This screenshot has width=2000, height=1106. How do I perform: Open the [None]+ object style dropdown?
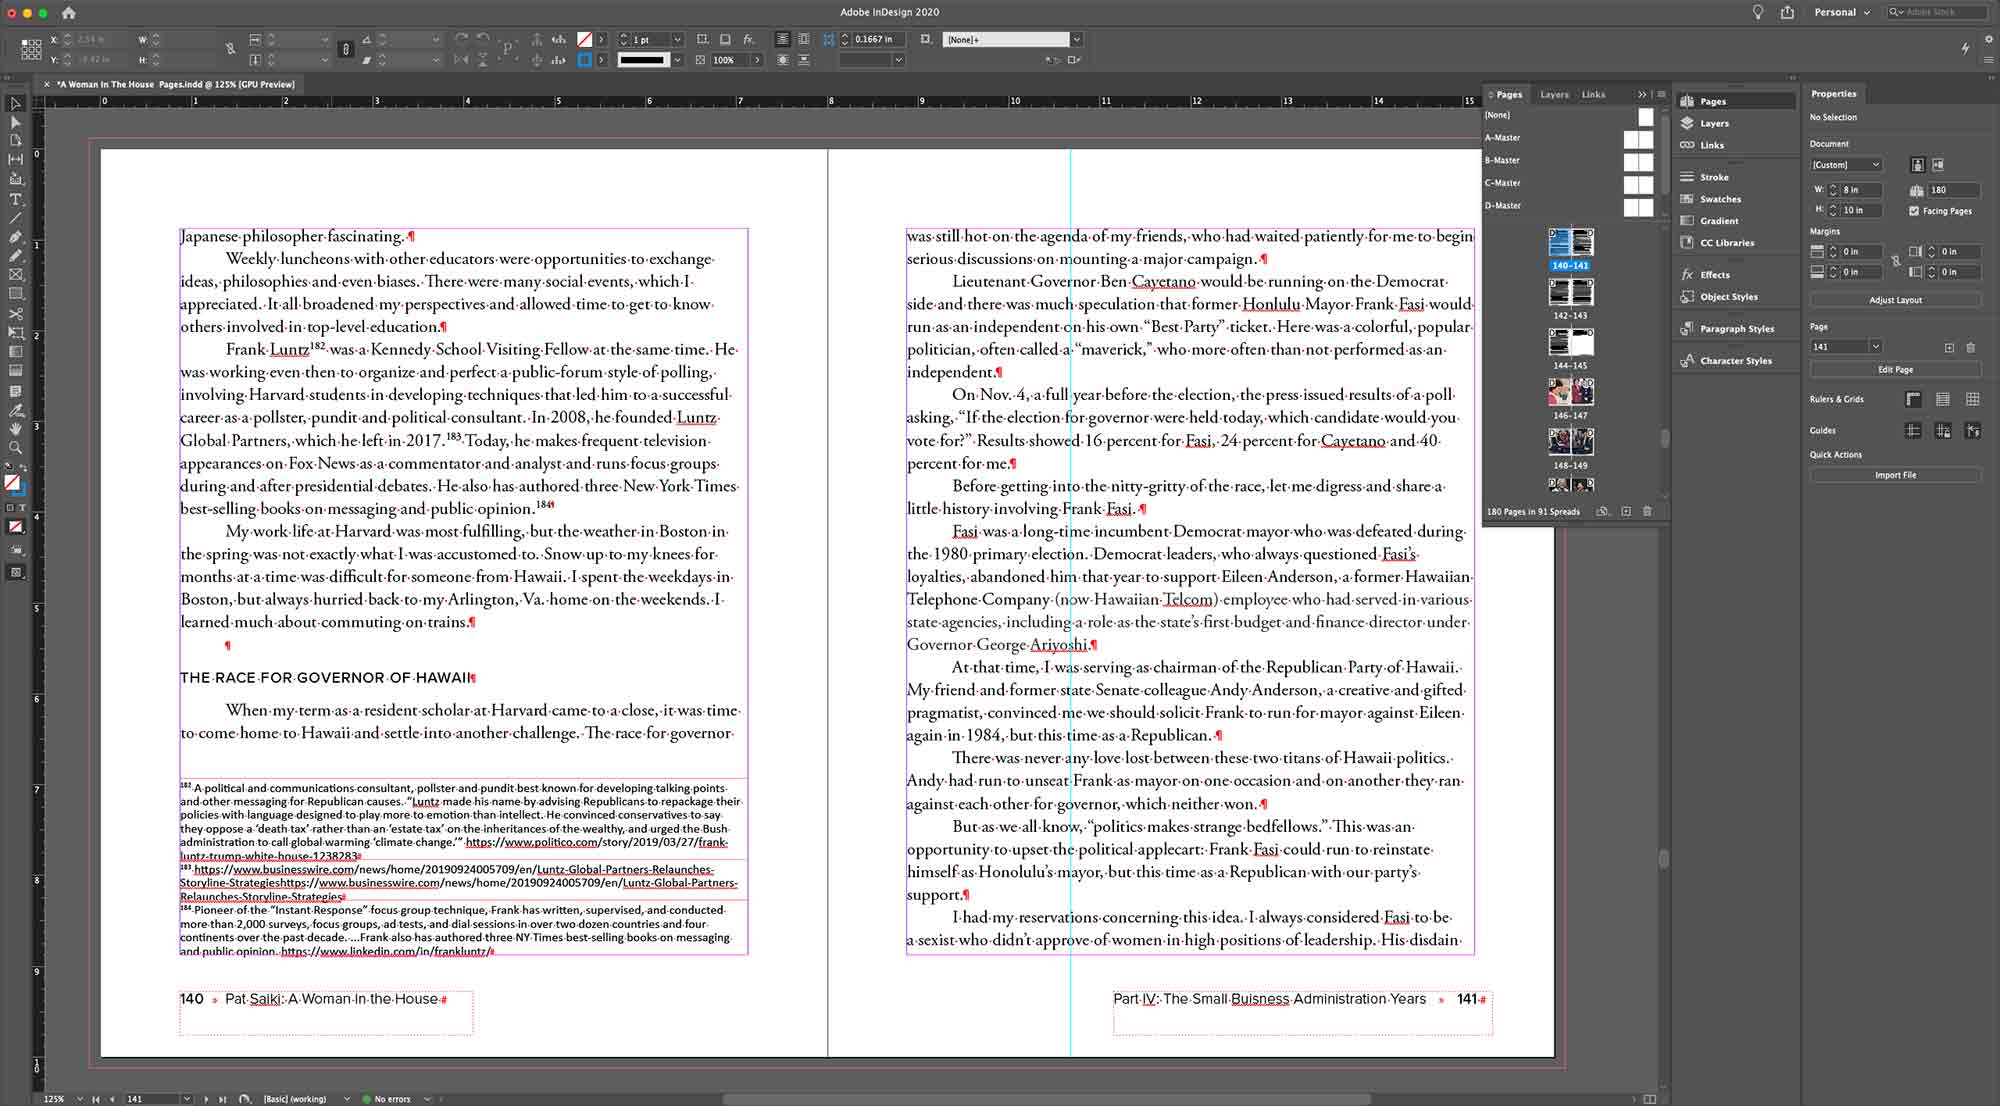coord(1077,40)
